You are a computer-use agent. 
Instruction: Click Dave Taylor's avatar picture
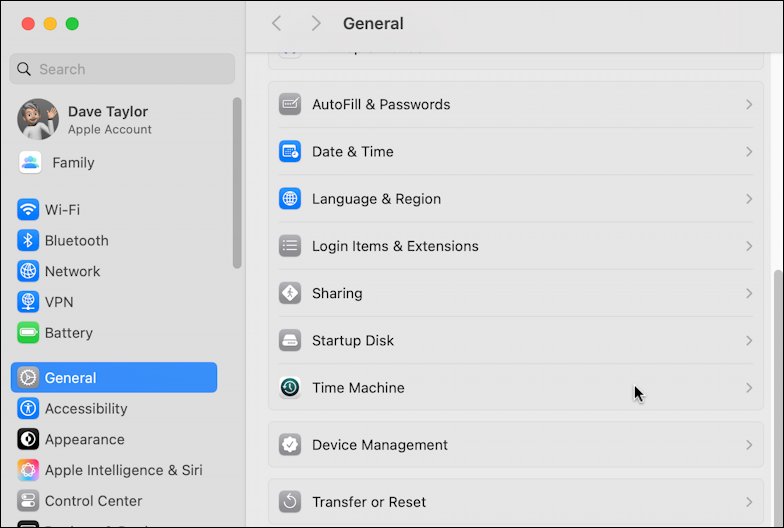coord(38,119)
